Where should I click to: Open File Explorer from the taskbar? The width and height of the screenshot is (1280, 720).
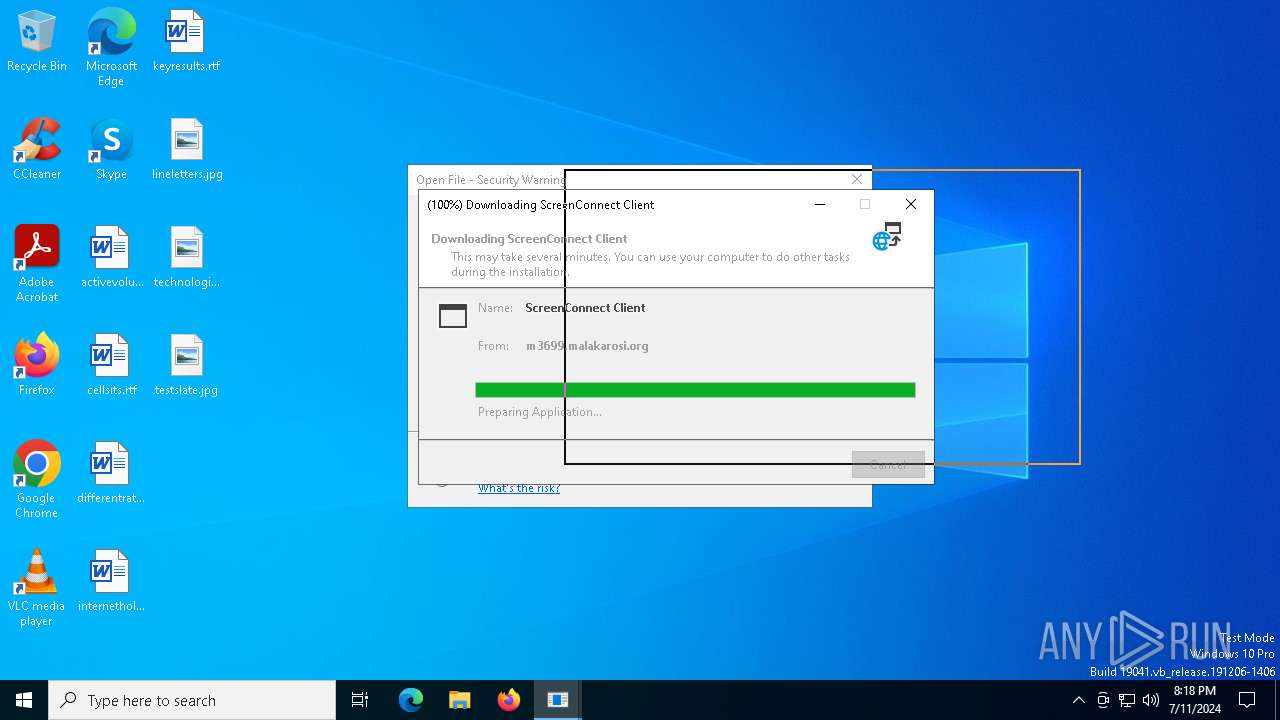tap(460, 700)
